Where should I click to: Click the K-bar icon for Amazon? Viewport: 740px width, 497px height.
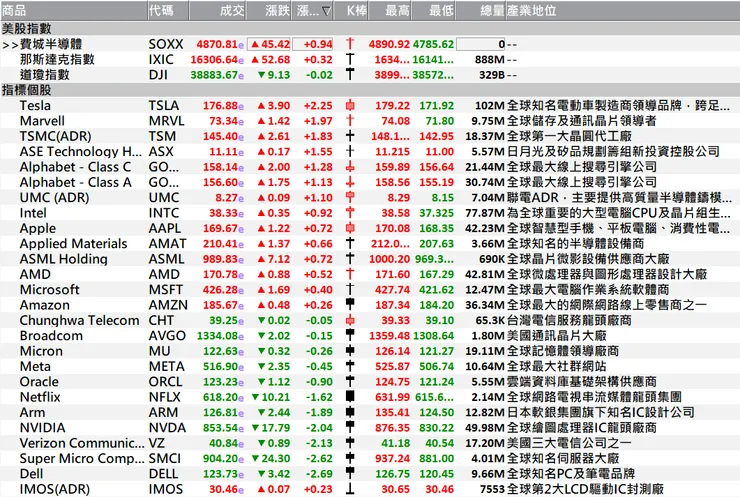(350, 305)
